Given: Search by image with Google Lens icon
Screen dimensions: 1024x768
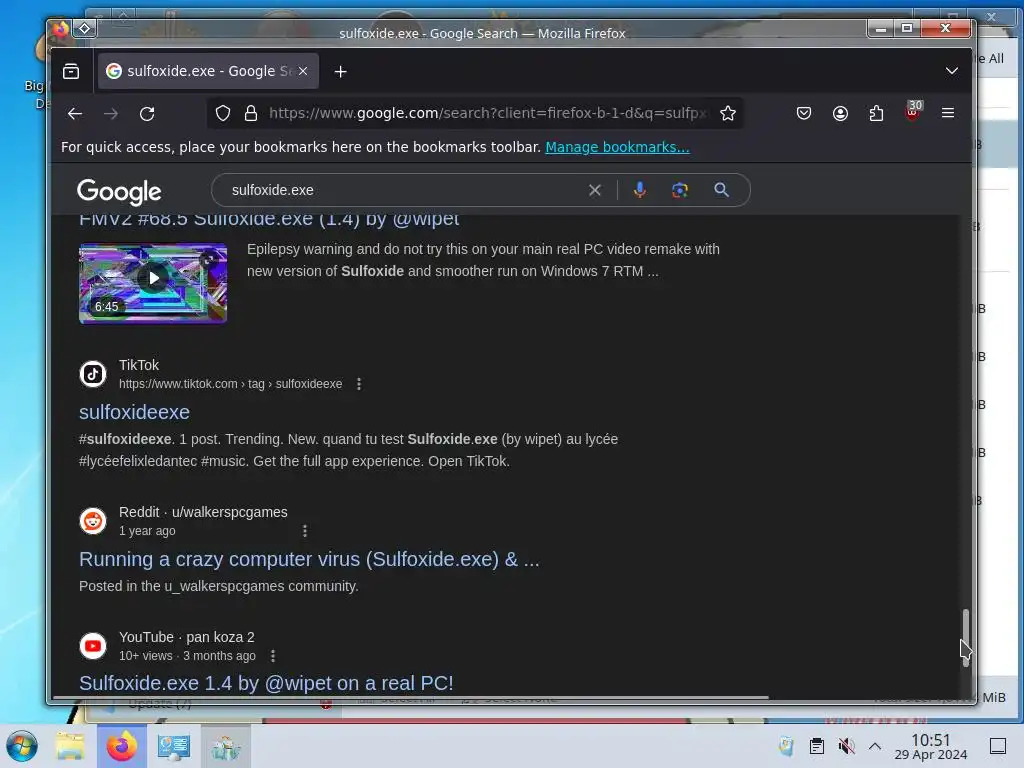Looking at the screenshot, I should point(680,190).
